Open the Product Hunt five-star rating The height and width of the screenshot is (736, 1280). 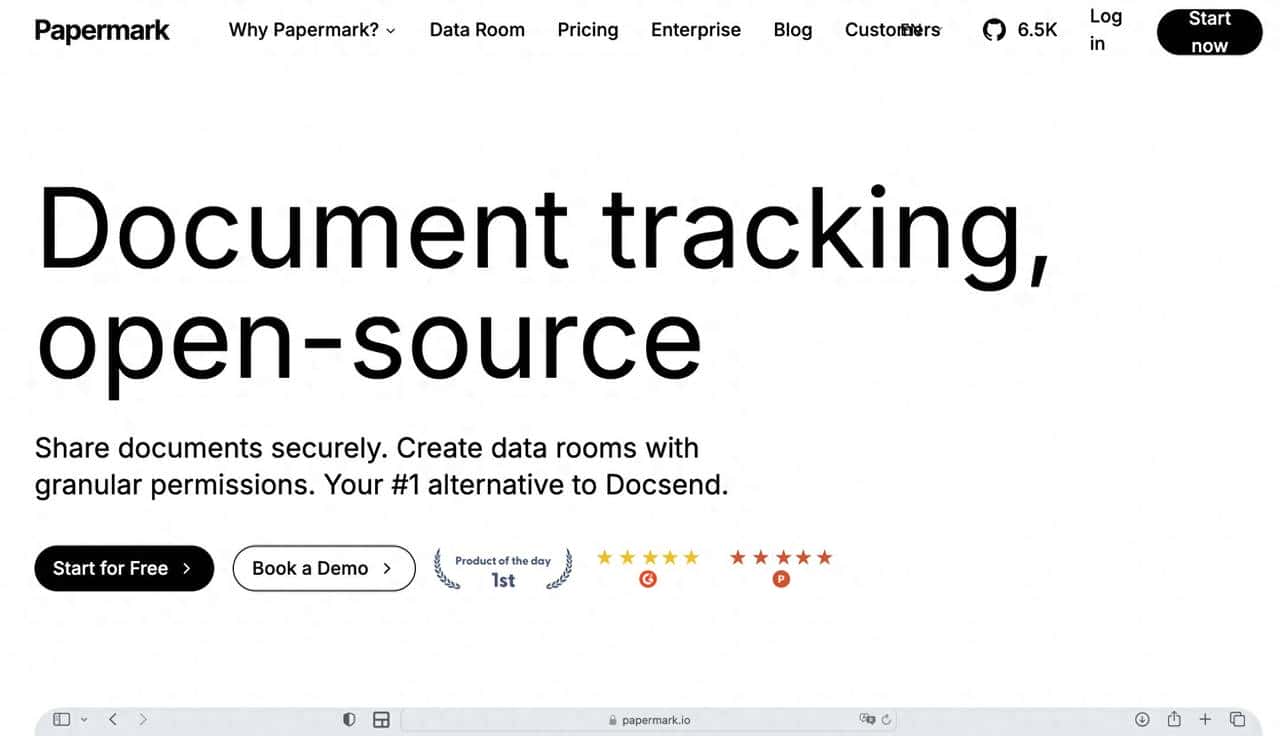(781, 567)
